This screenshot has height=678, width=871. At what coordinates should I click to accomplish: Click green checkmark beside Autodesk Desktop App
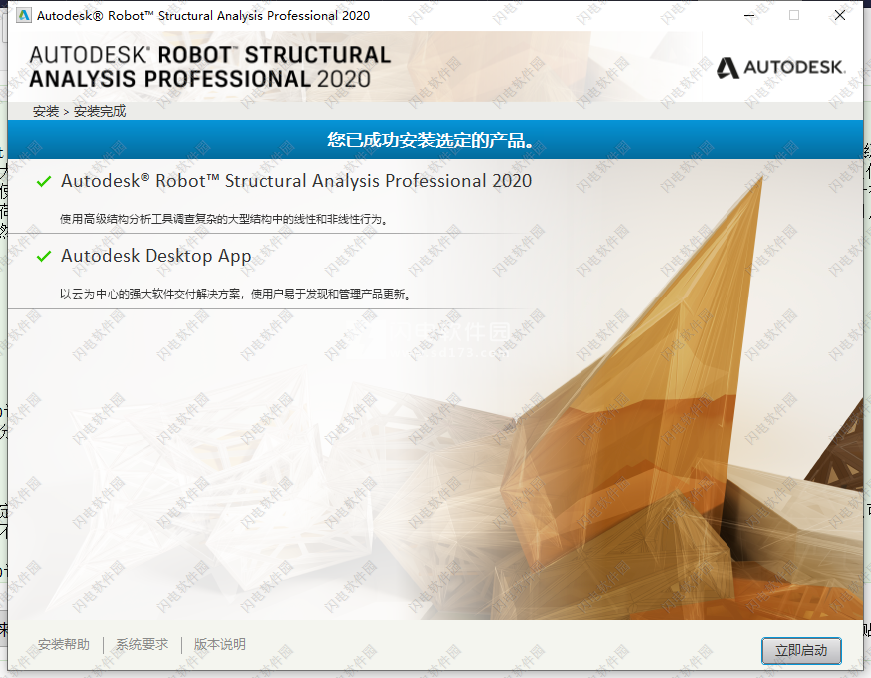coord(44,257)
